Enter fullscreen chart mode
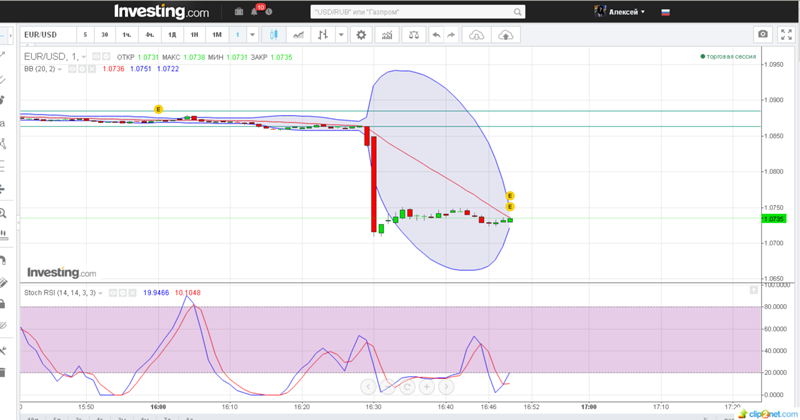The width and height of the screenshot is (800, 420). [786, 34]
